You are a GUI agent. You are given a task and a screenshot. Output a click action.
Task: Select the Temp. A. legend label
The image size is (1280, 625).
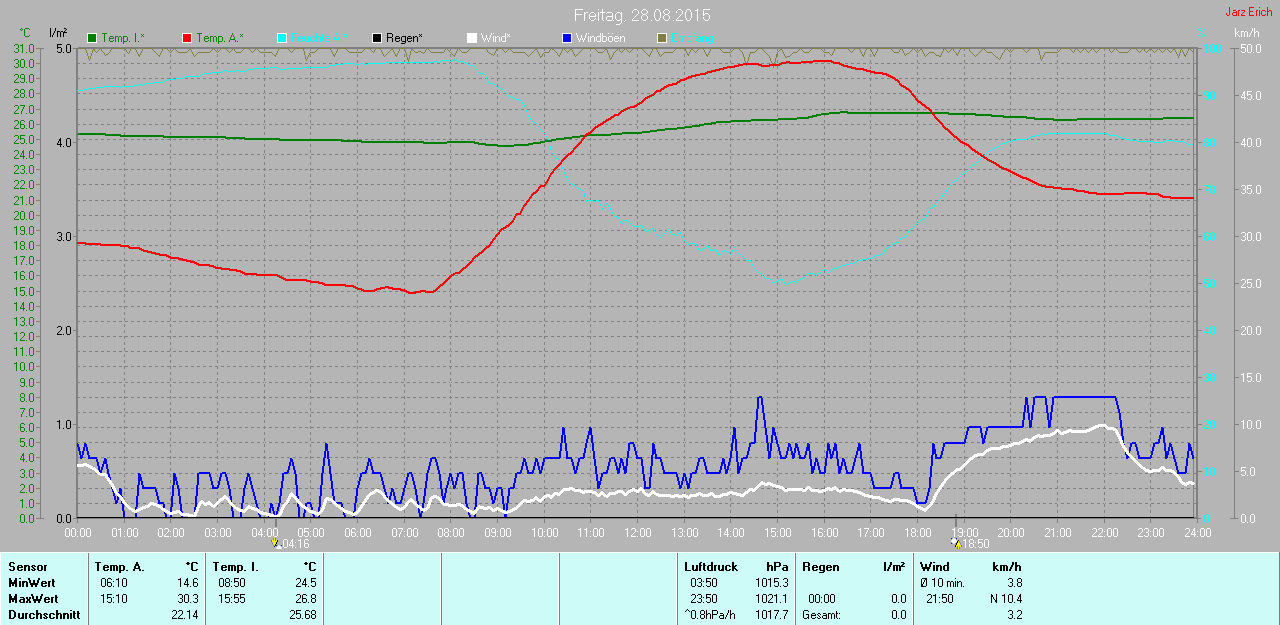[x=220, y=38]
